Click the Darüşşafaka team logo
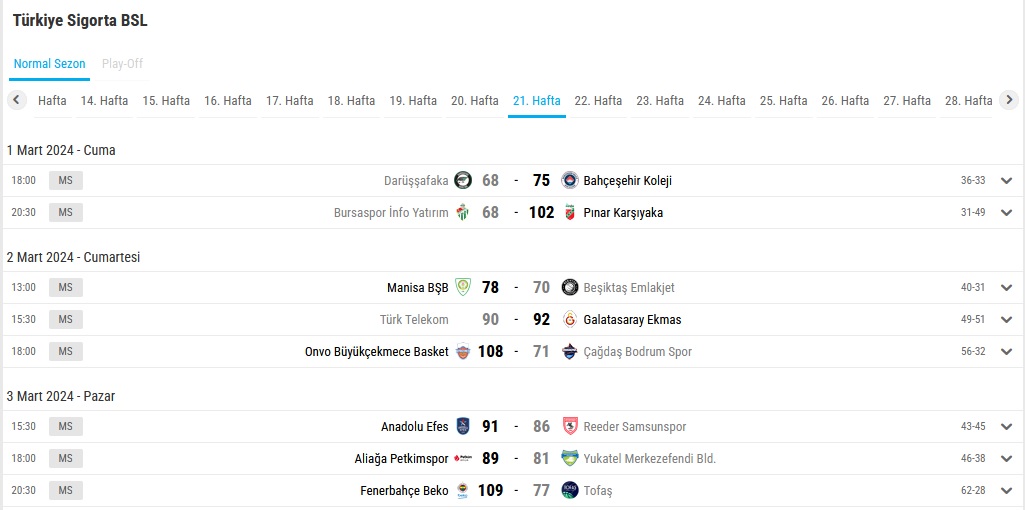Viewport: 1025px width, 510px height. [463, 180]
